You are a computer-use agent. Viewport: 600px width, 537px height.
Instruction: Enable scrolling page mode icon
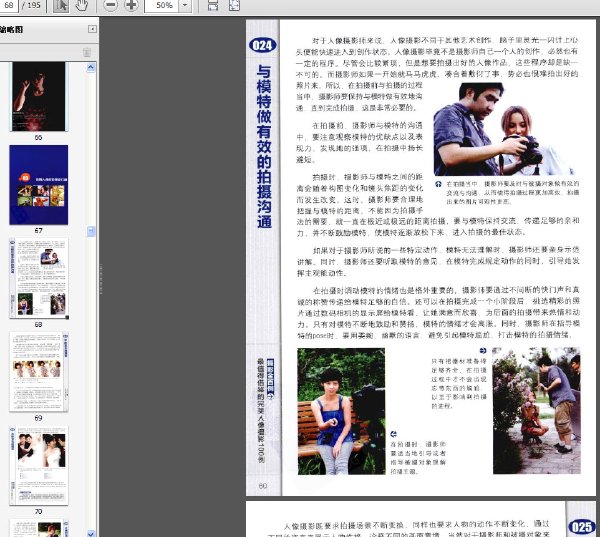click(x=213, y=5)
